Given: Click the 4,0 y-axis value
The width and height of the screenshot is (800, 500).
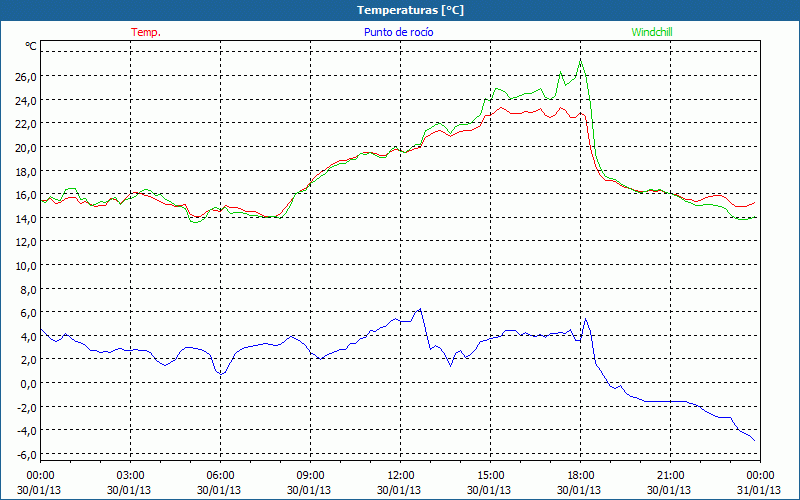Looking at the screenshot, I should tap(29, 337).
